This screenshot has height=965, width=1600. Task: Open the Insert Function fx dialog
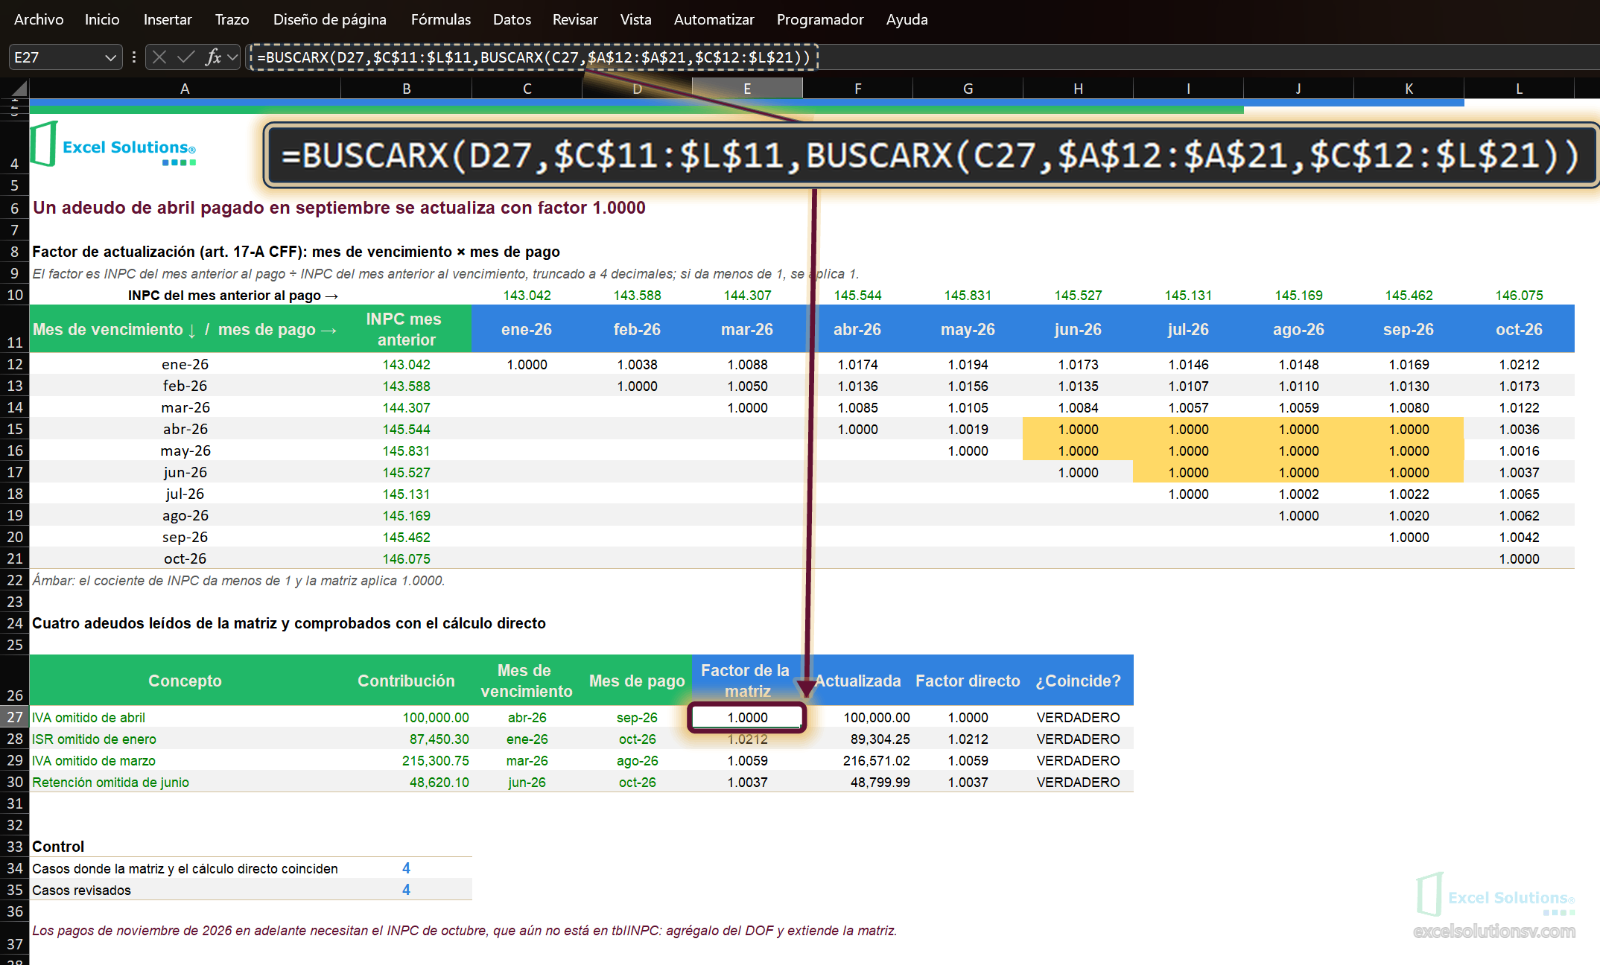coord(213,57)
